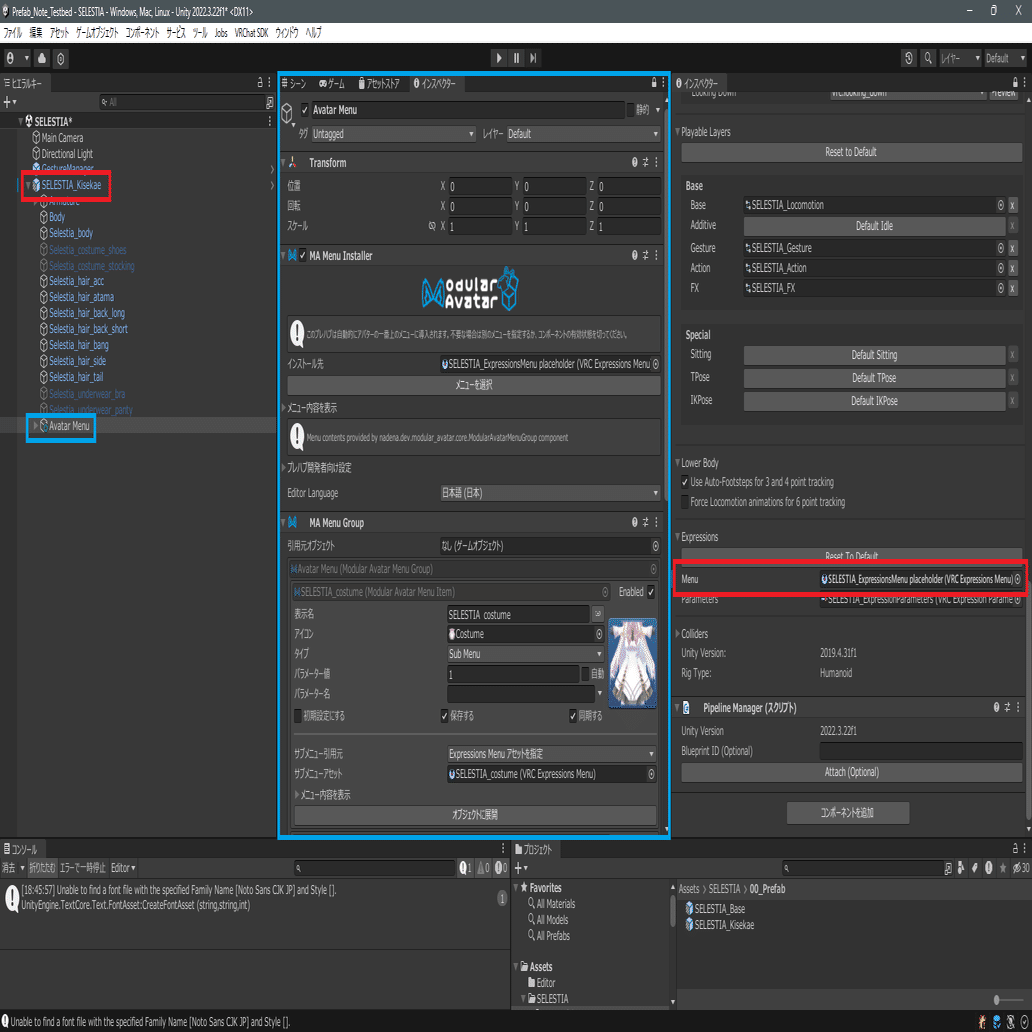The width and height of the screenshot is (1032, 1032).
Task: Toggle the Scale constrained proportions link icon
Action: tap(432, 226)
